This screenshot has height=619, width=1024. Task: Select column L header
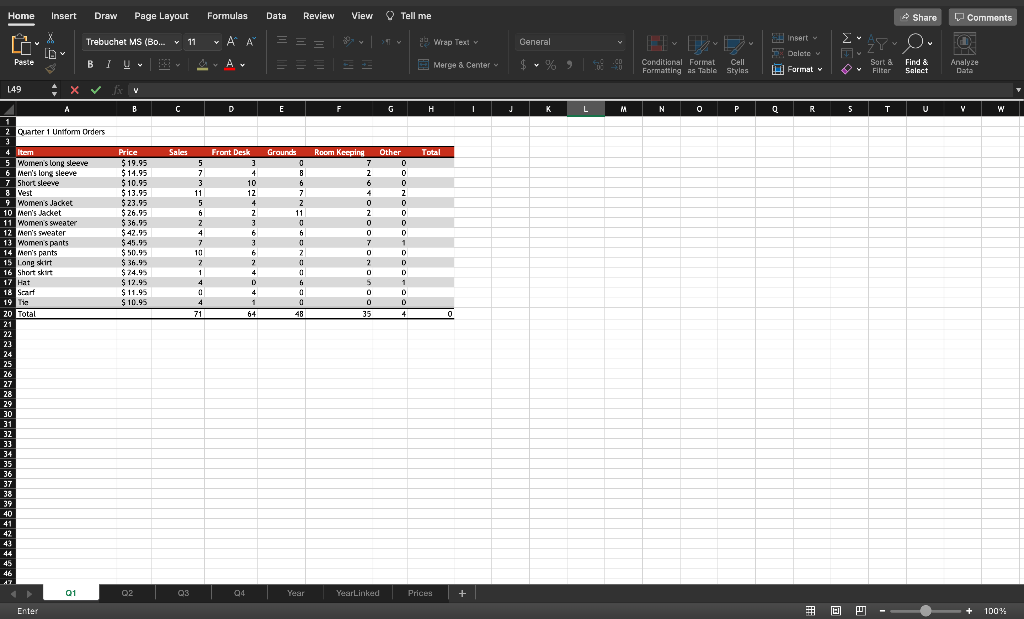pyautogui.click(x=586, y=109)
